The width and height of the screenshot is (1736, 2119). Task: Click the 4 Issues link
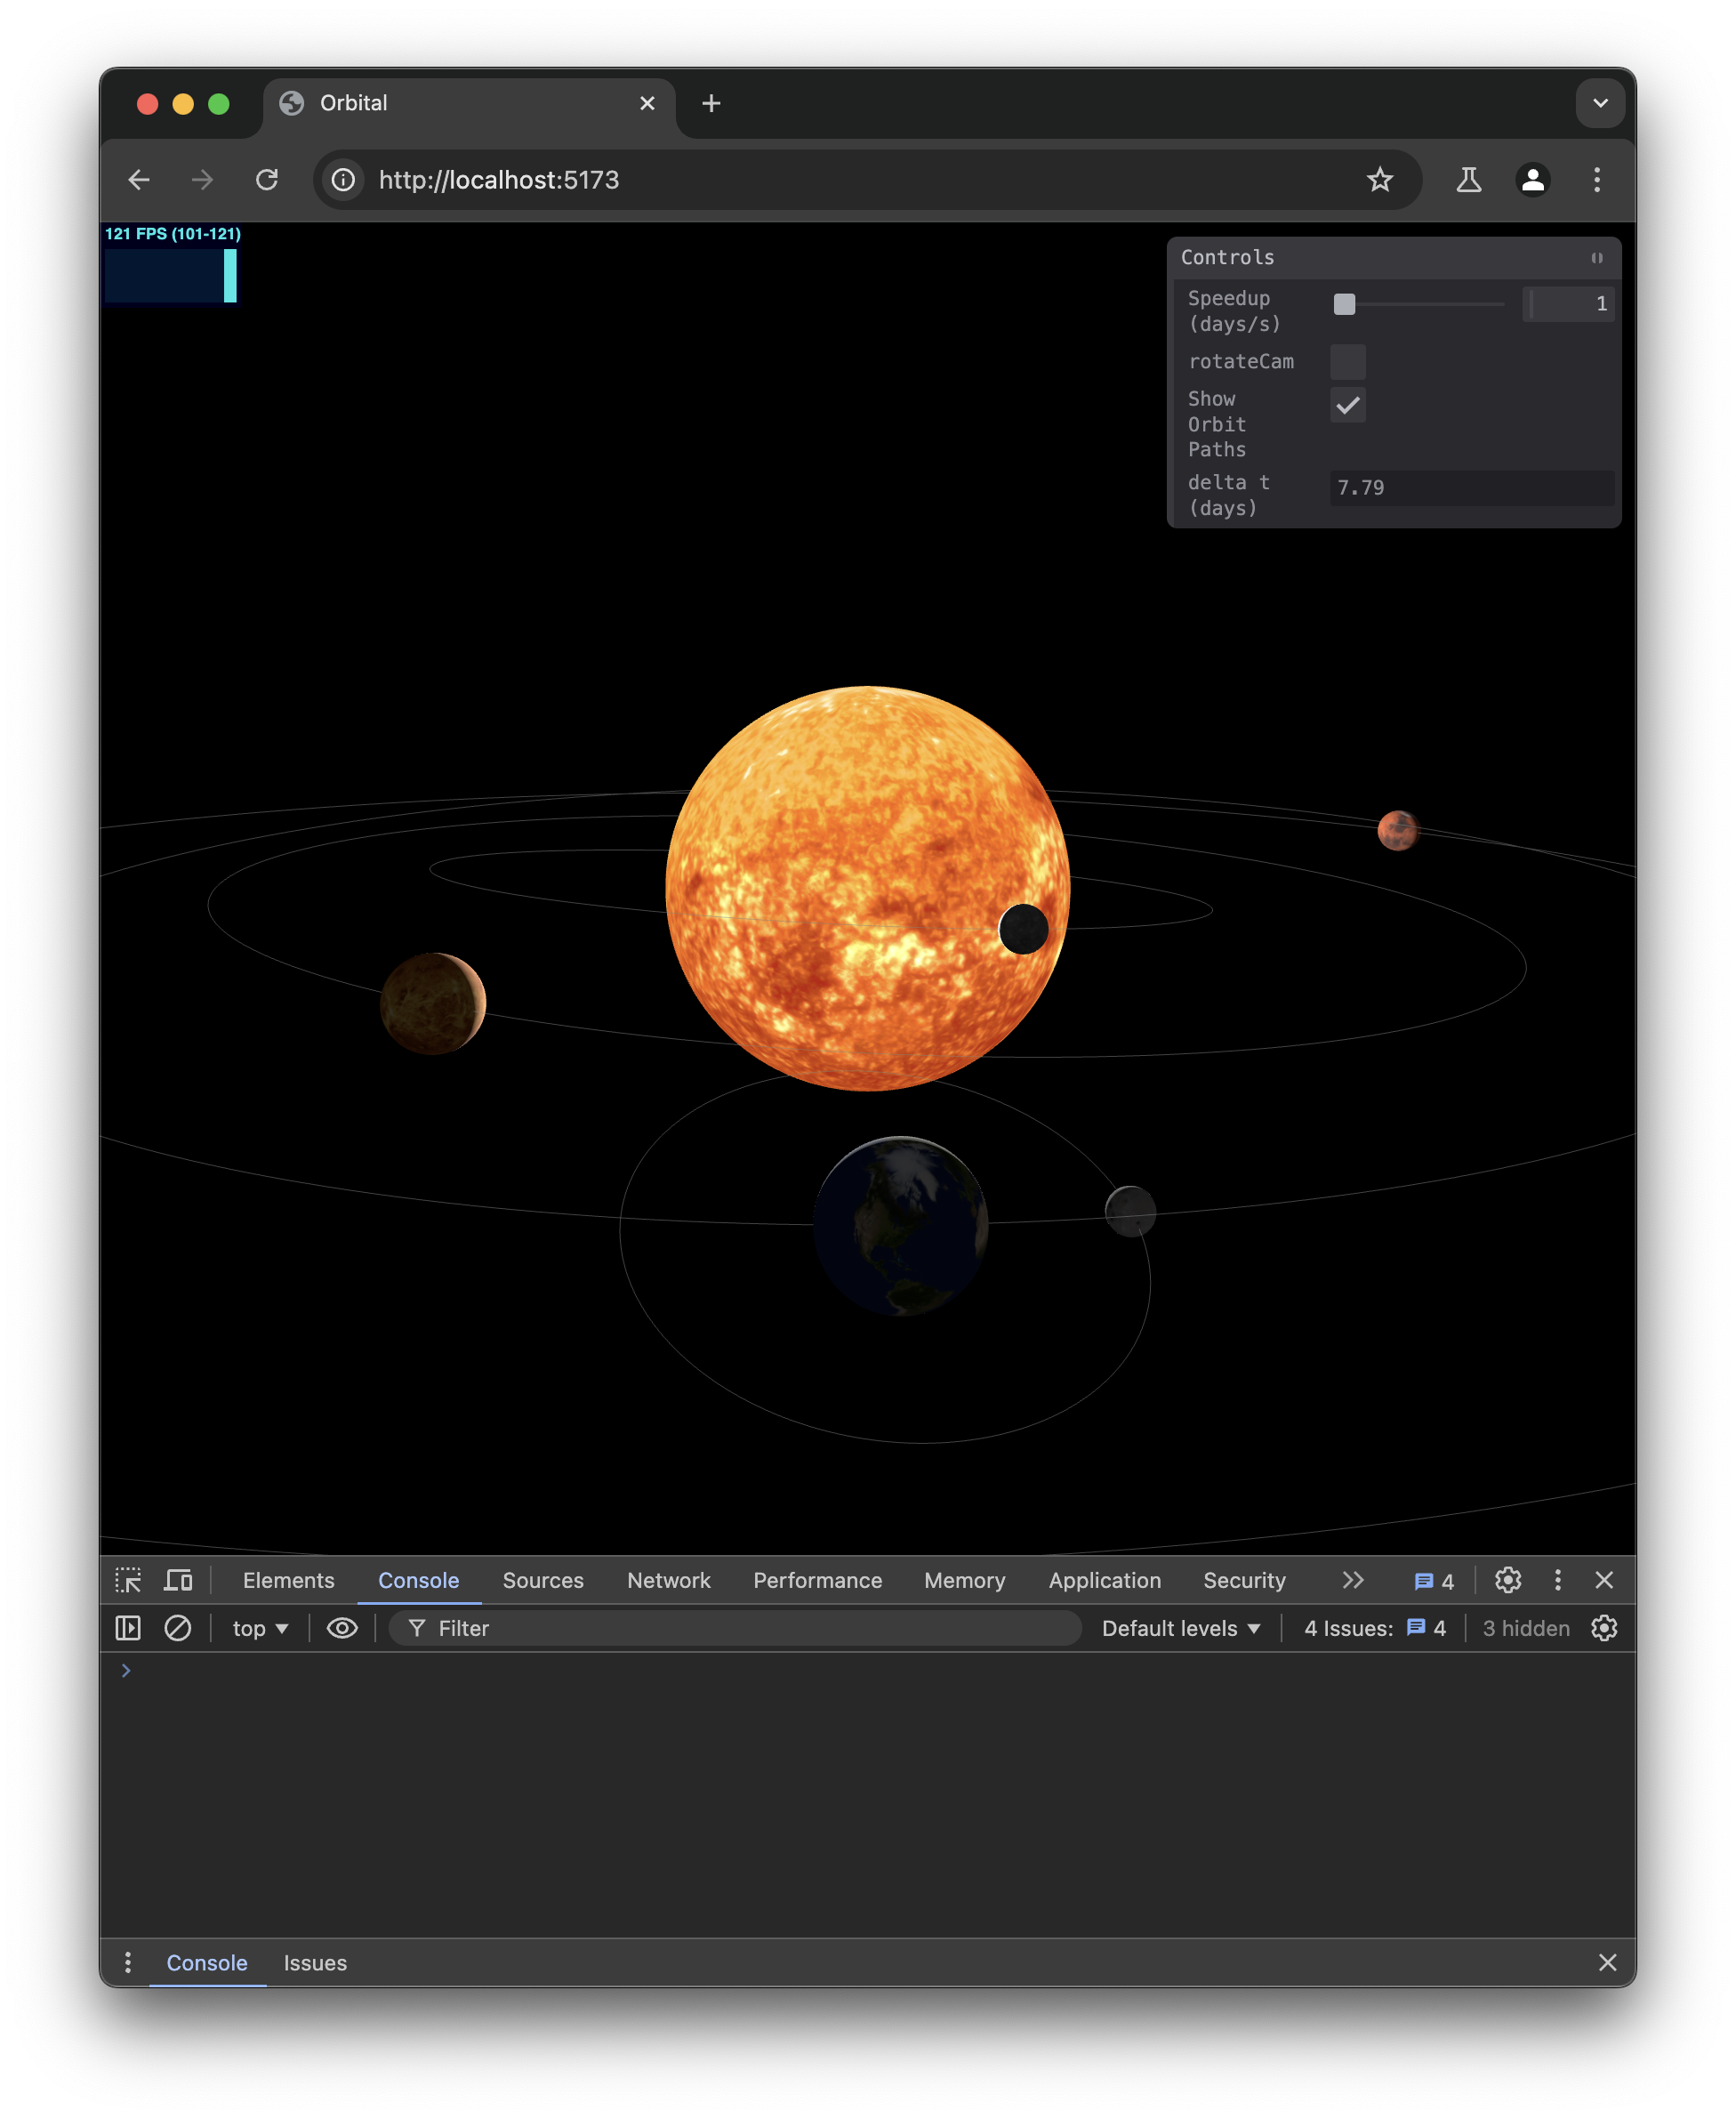pos(1375,1628)
